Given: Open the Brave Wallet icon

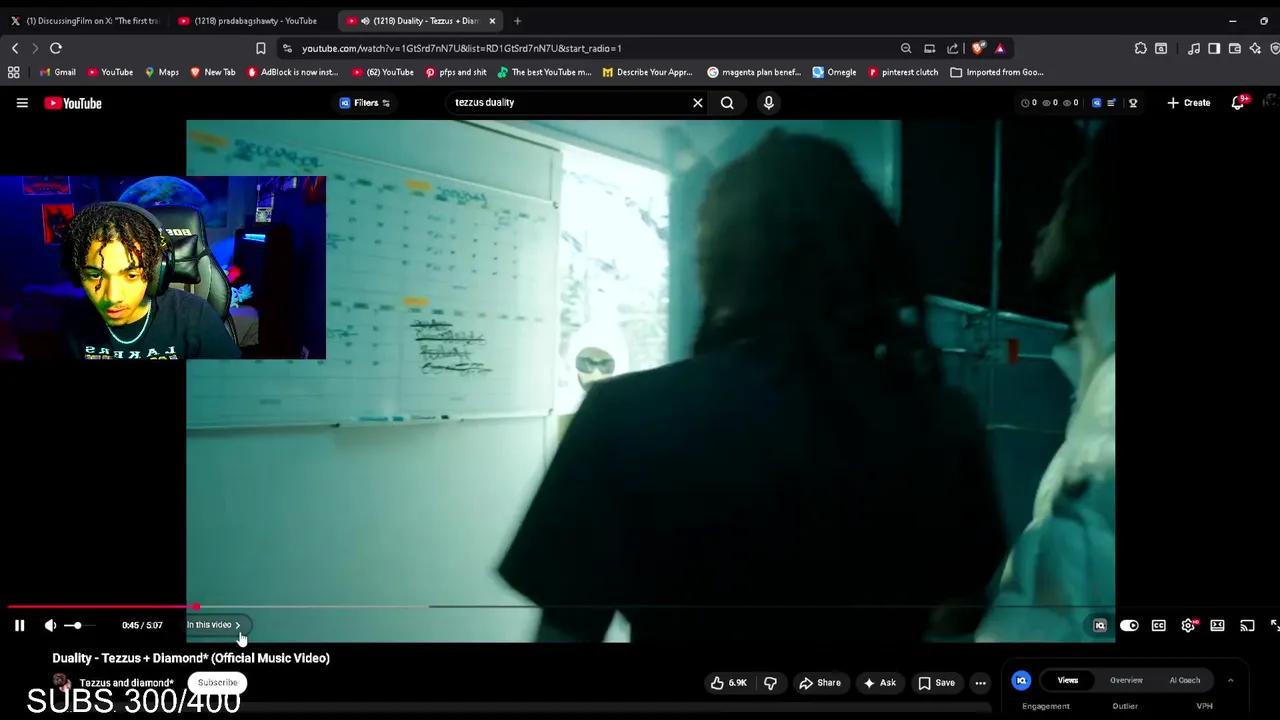Looking at the screenshot, I should (x=1235, y=48).
